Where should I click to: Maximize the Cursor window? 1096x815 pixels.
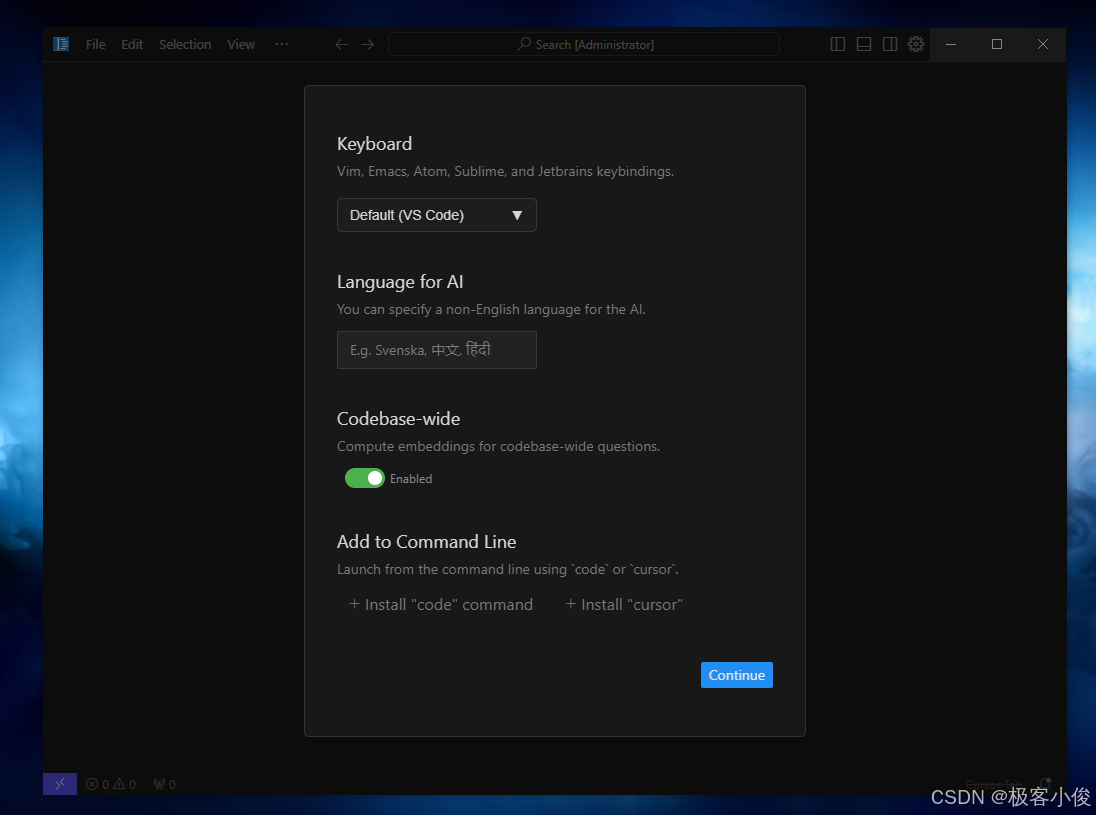tap(997, 44)
